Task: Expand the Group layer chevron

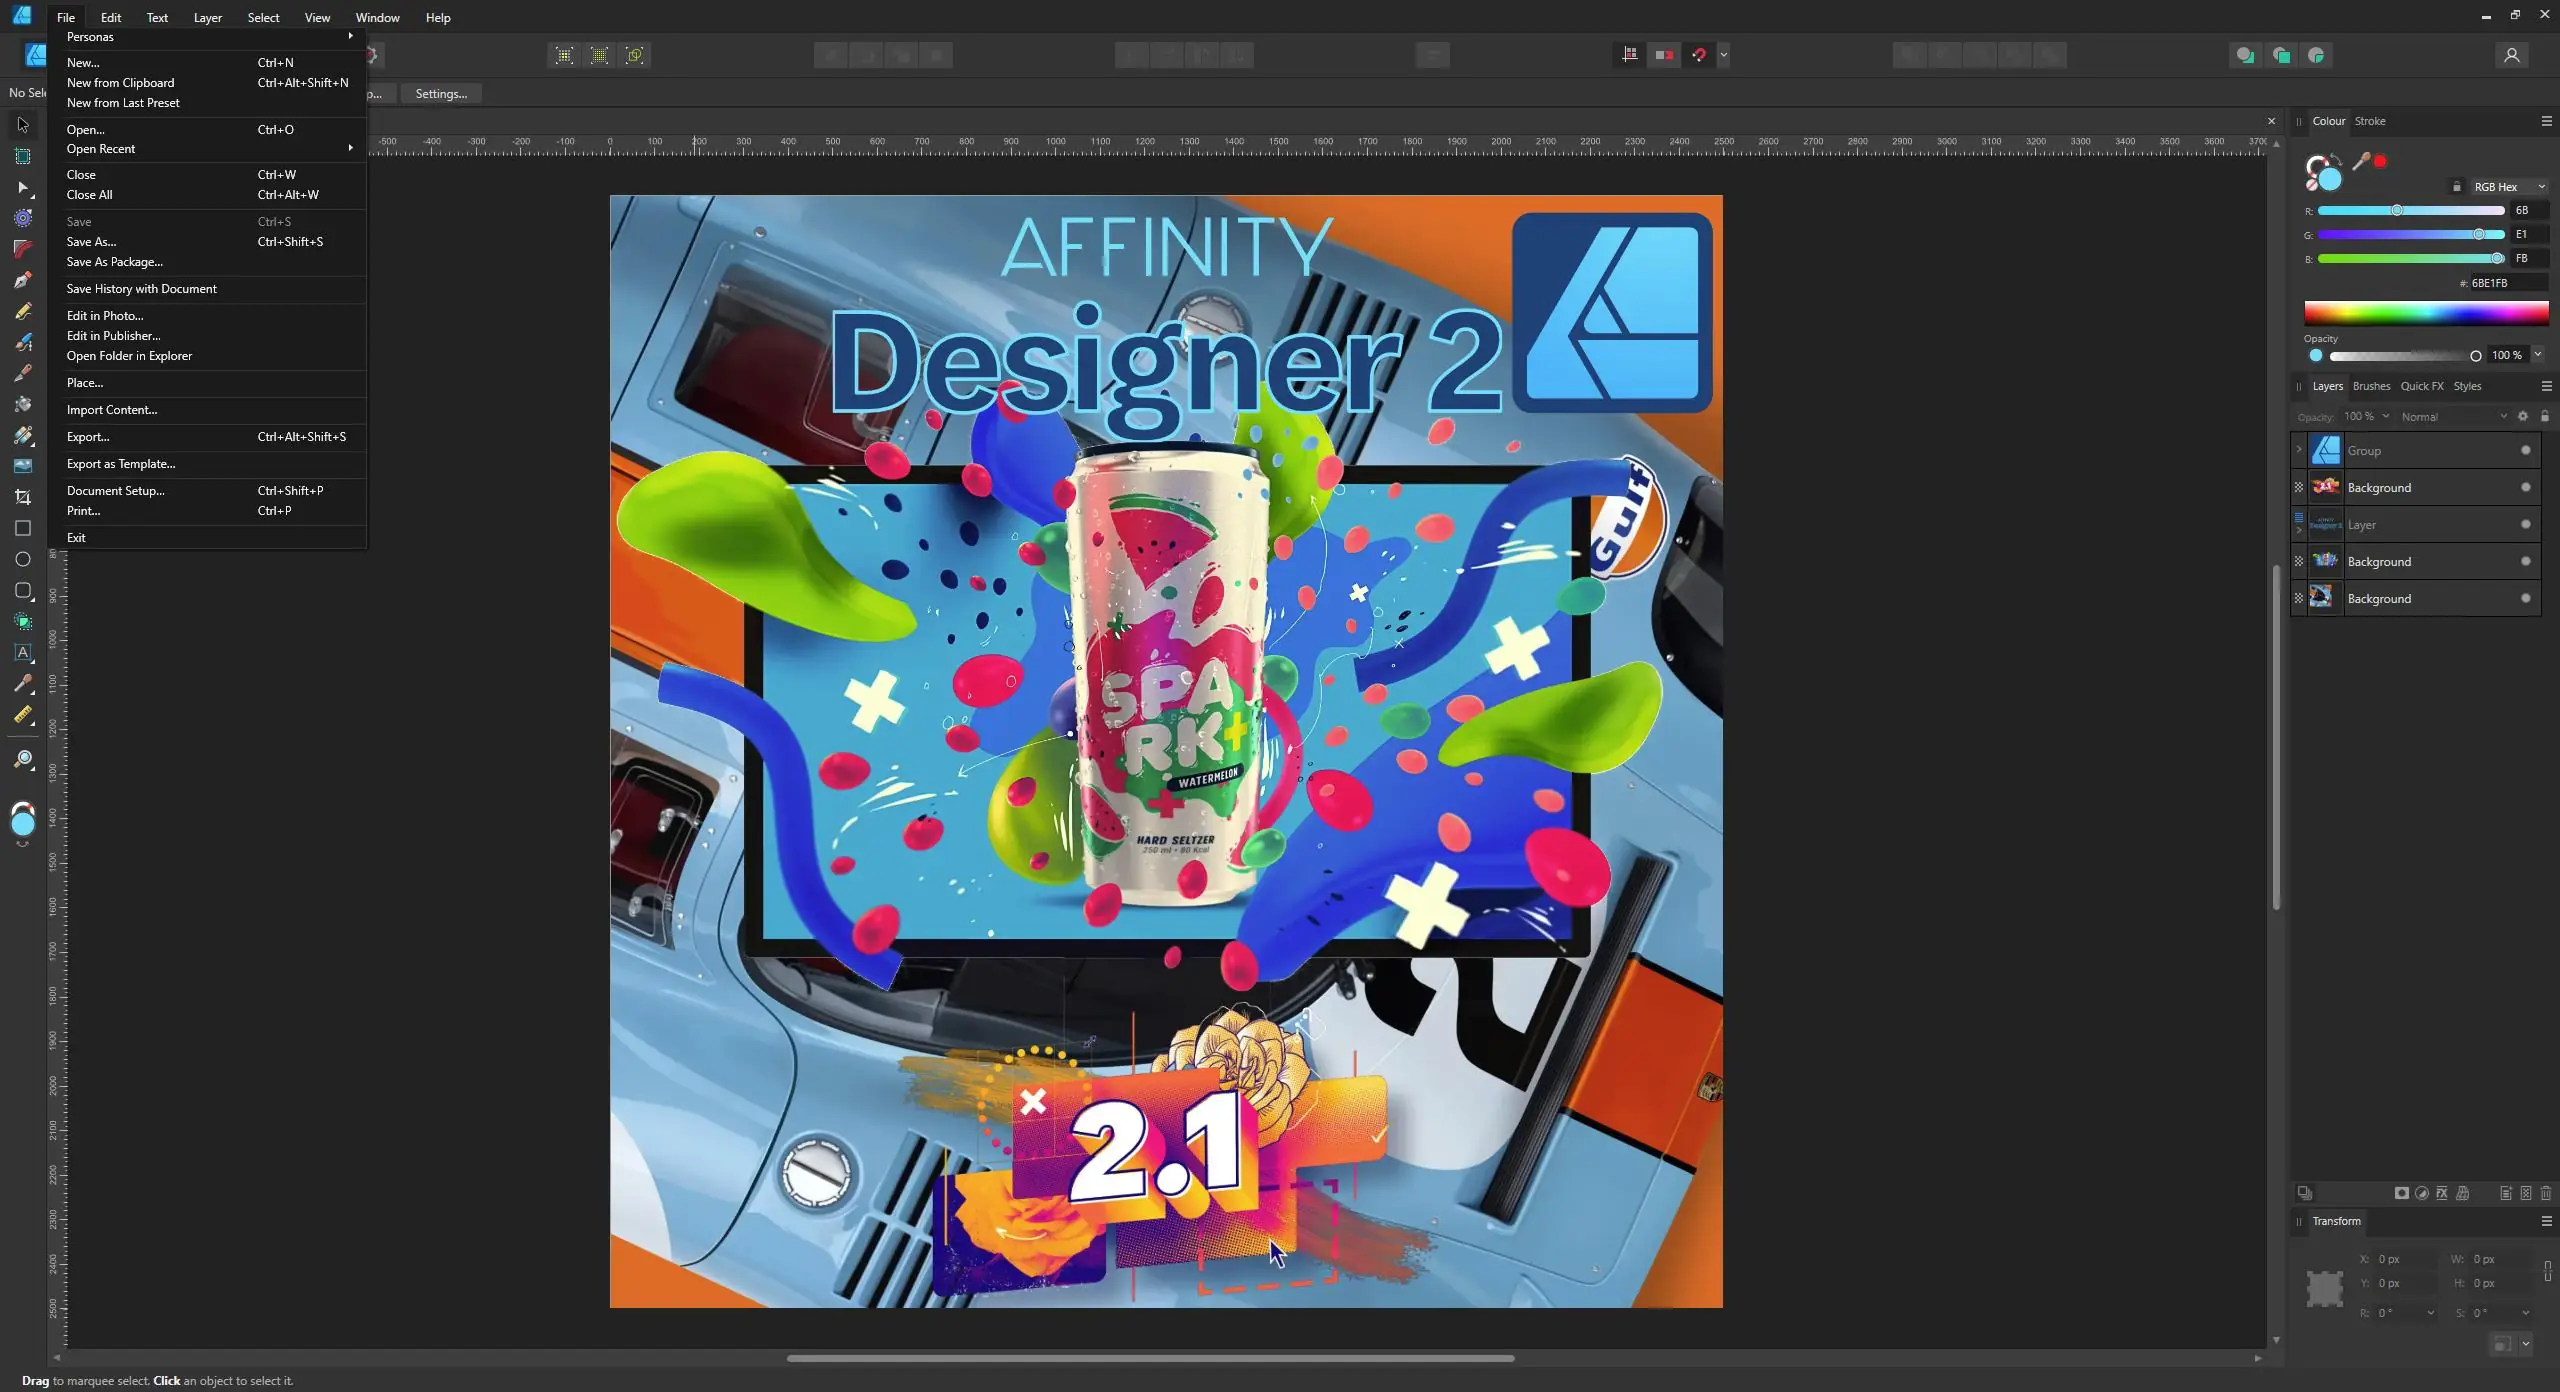Action: click(x=2298, y=450)
